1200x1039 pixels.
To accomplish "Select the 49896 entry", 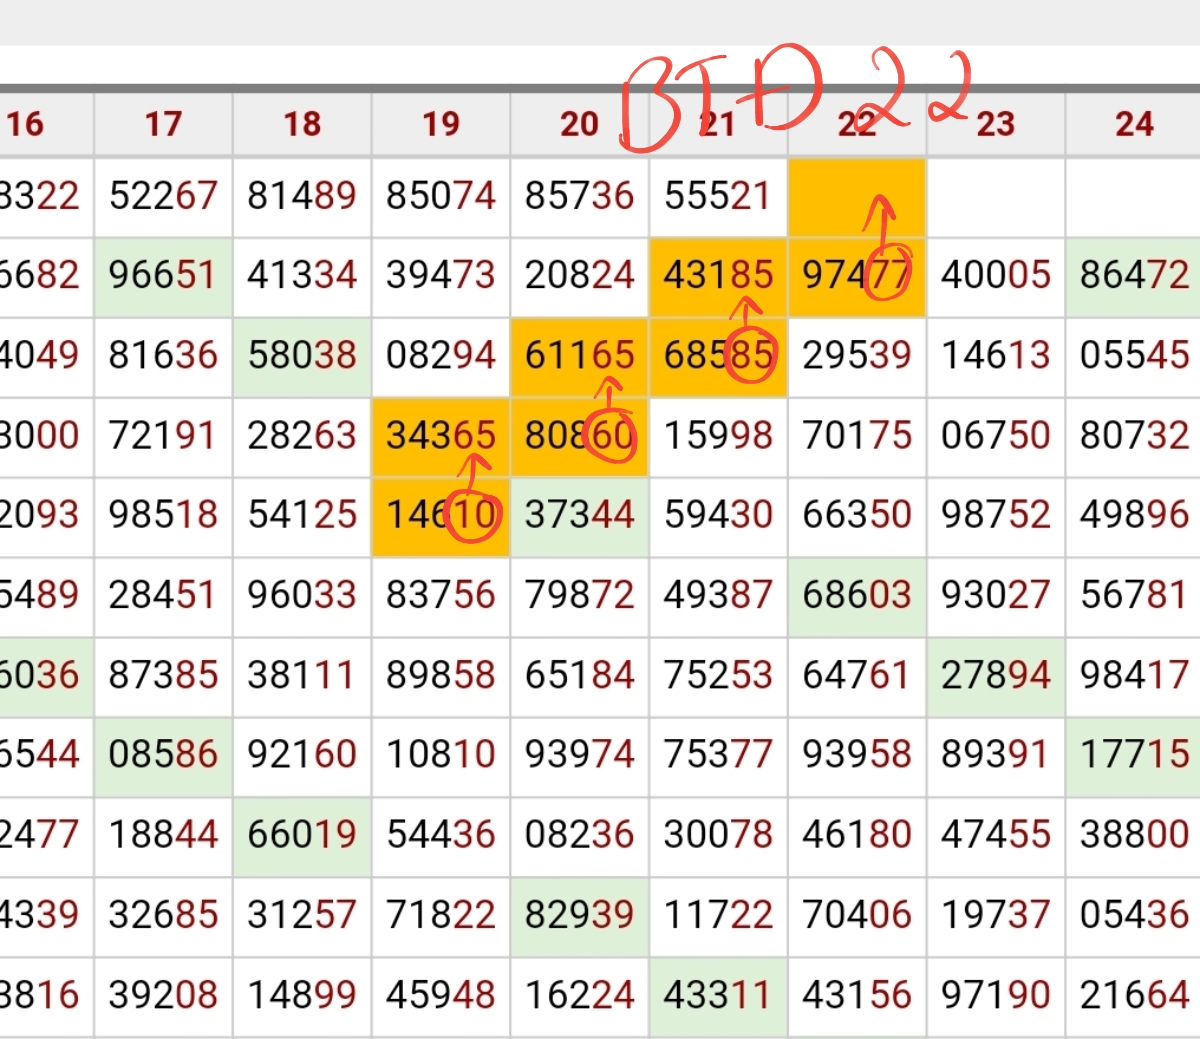I will point(1134,515).
